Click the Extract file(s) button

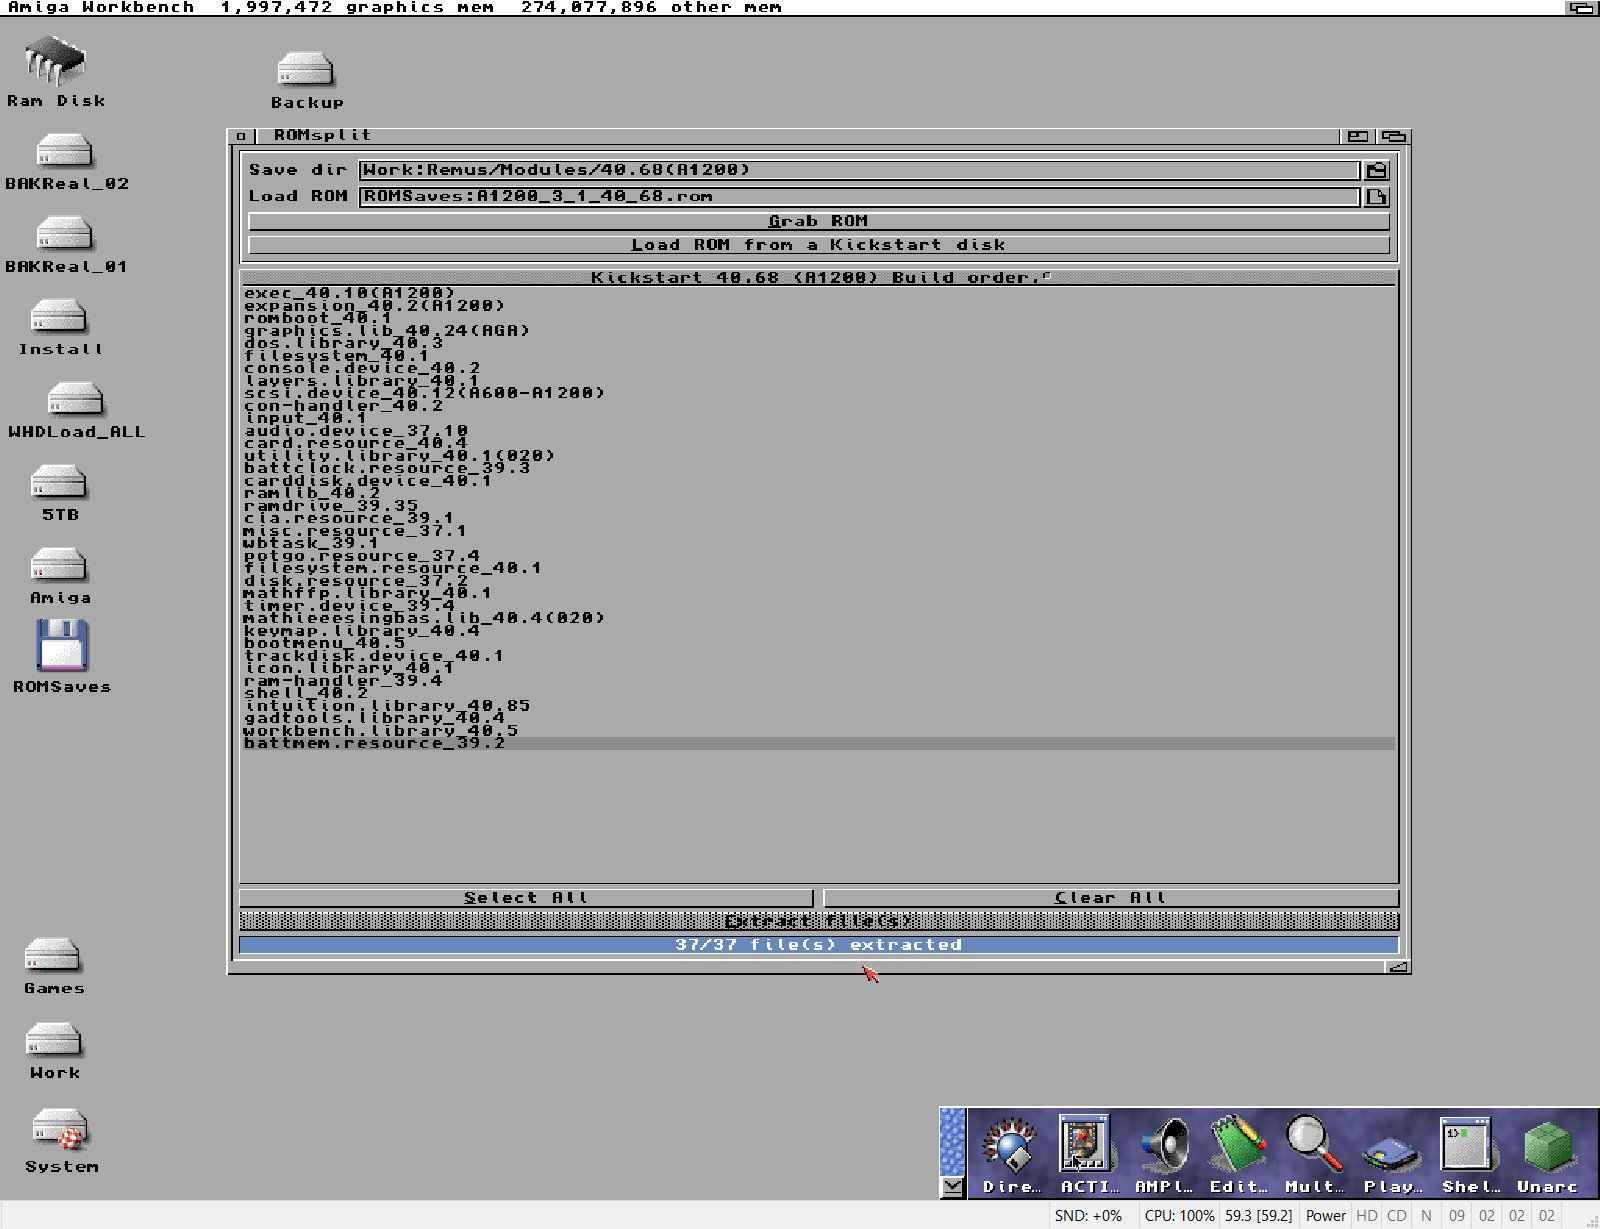(x=819, y=921)
